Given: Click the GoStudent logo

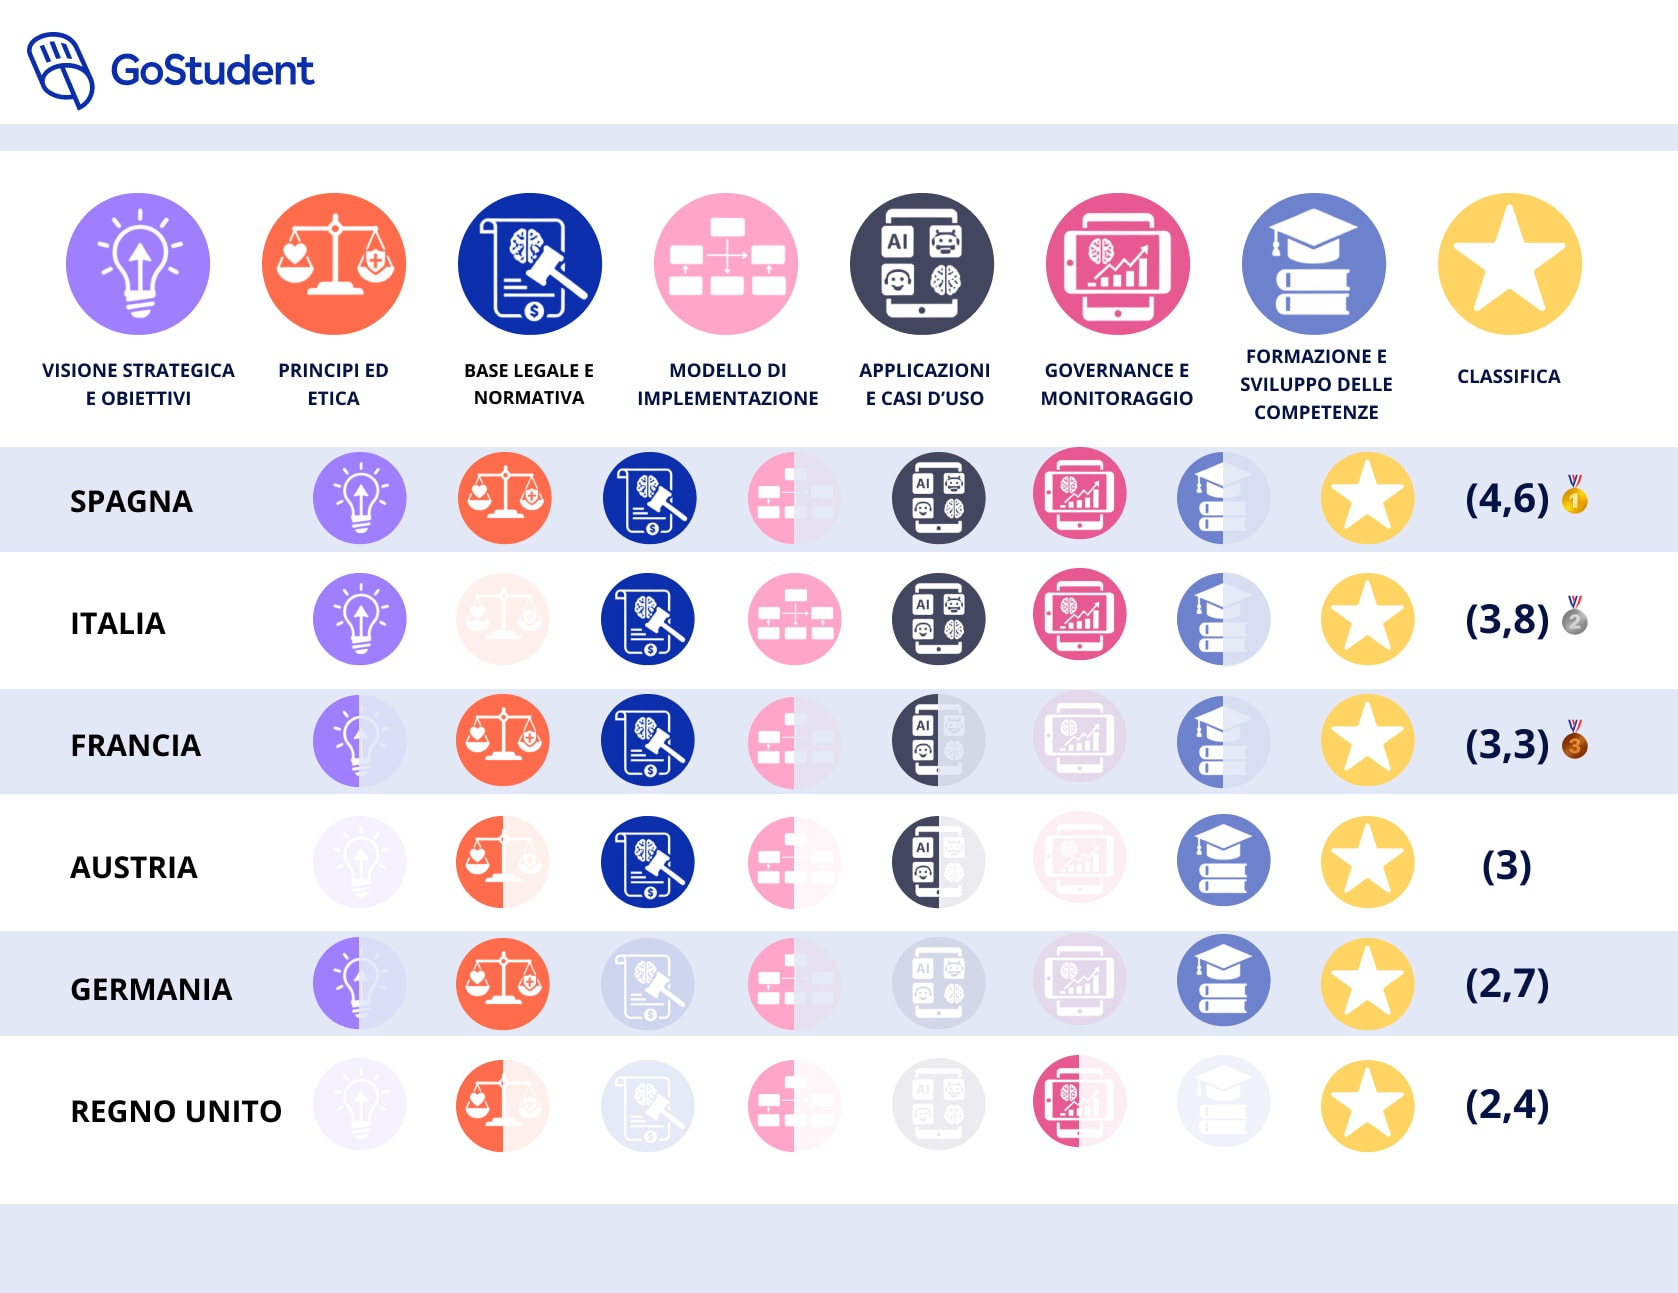Looking at the screenshot, I should pyautogui.click(x=170, y=70).
